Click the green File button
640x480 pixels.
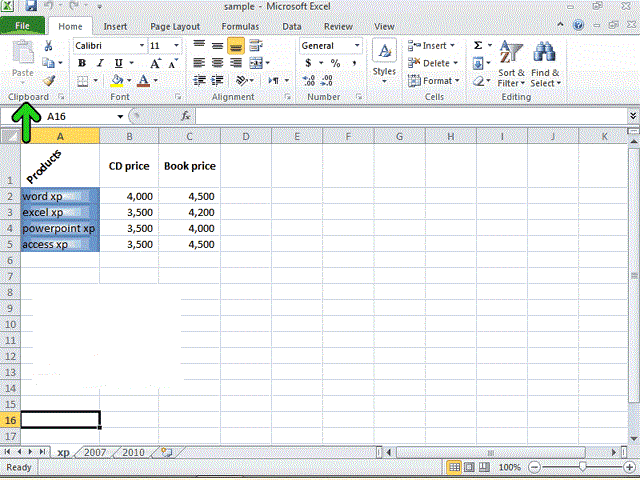(x=22, y=26)
